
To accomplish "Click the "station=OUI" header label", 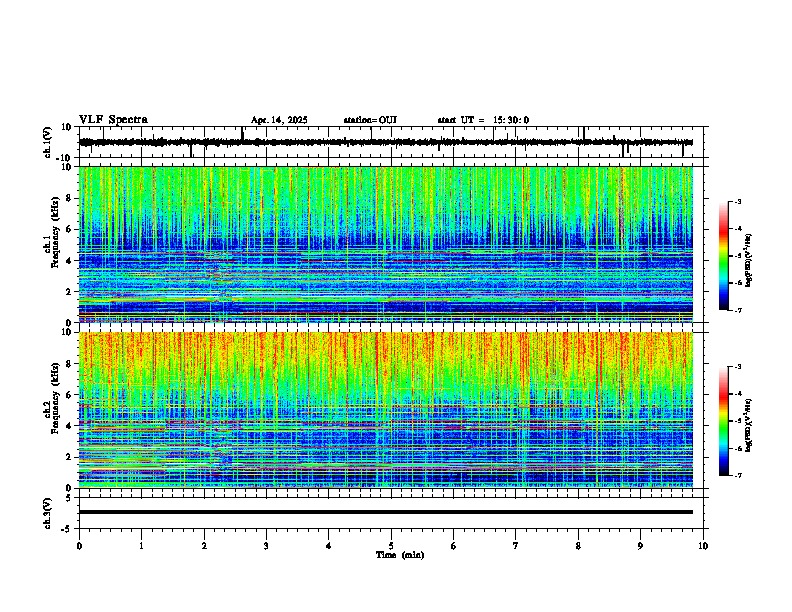I will 370,120.
